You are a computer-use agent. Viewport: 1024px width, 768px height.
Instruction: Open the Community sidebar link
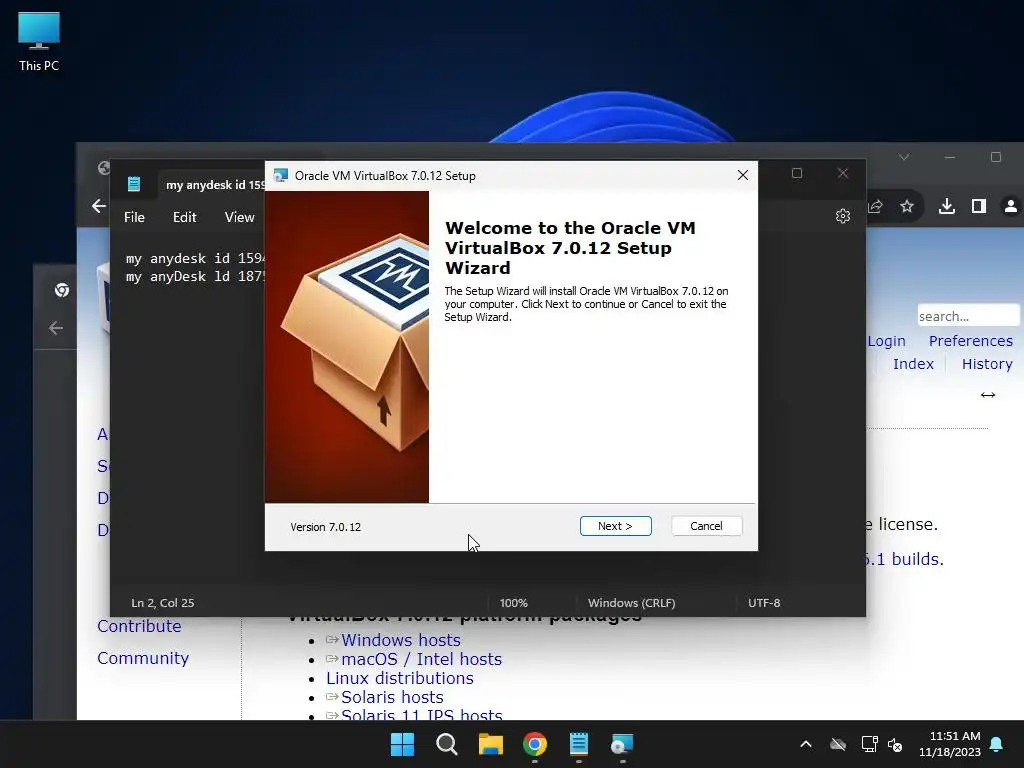143,658
